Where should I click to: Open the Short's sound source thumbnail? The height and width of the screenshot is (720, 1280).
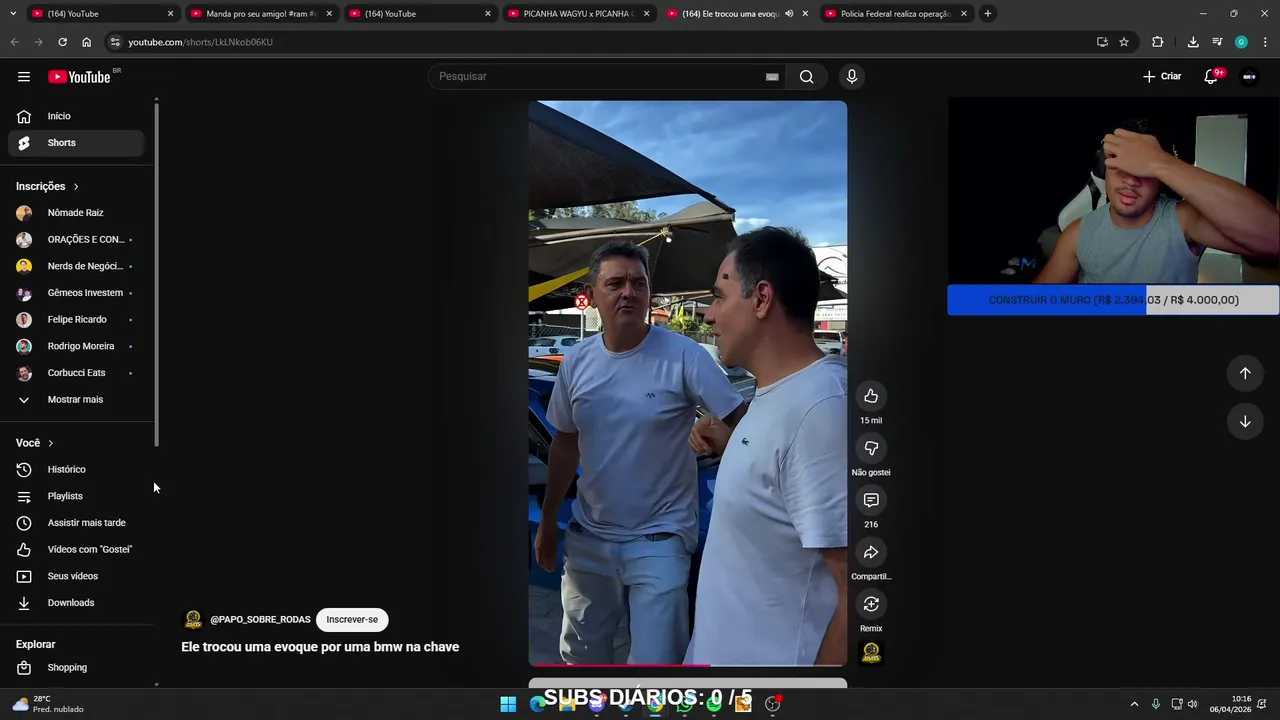(871, 653)
